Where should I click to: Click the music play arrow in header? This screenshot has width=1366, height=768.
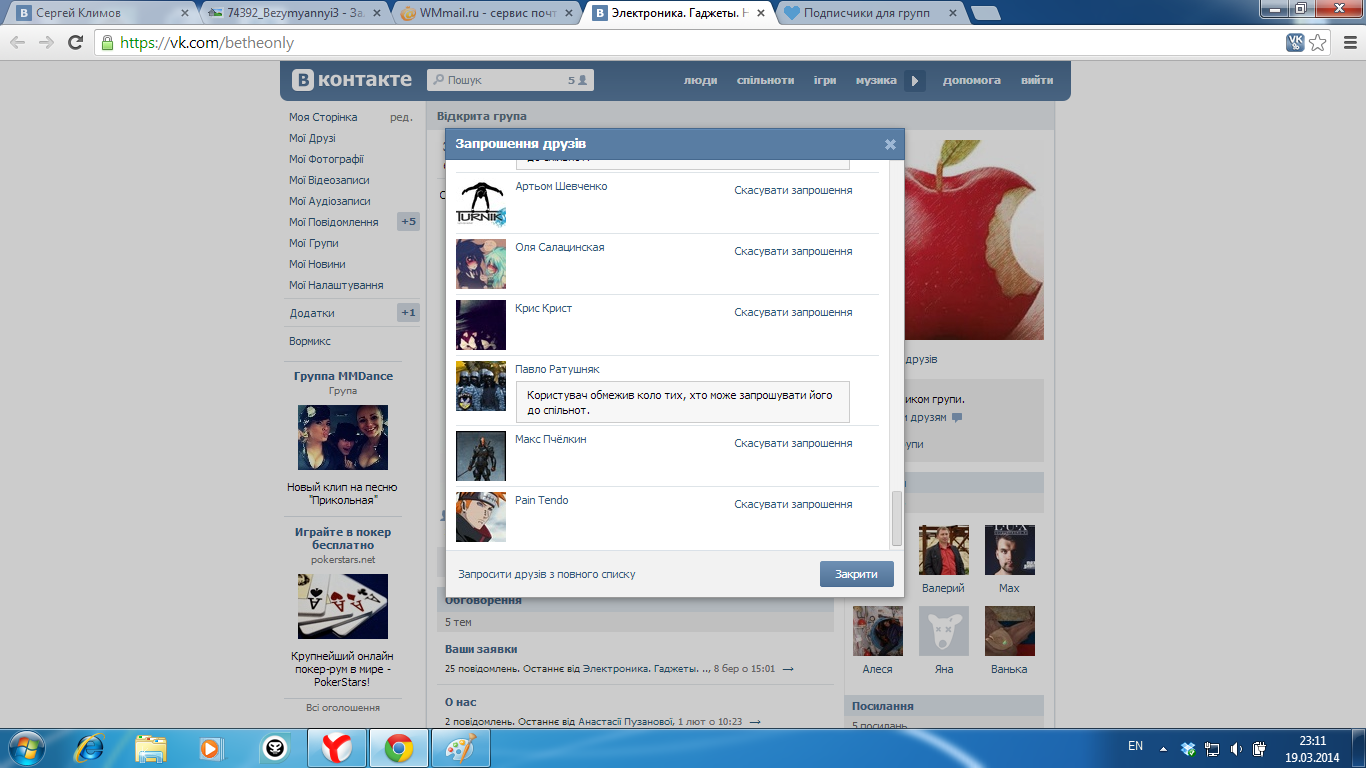pyautogui.click(x=915, y=81)
